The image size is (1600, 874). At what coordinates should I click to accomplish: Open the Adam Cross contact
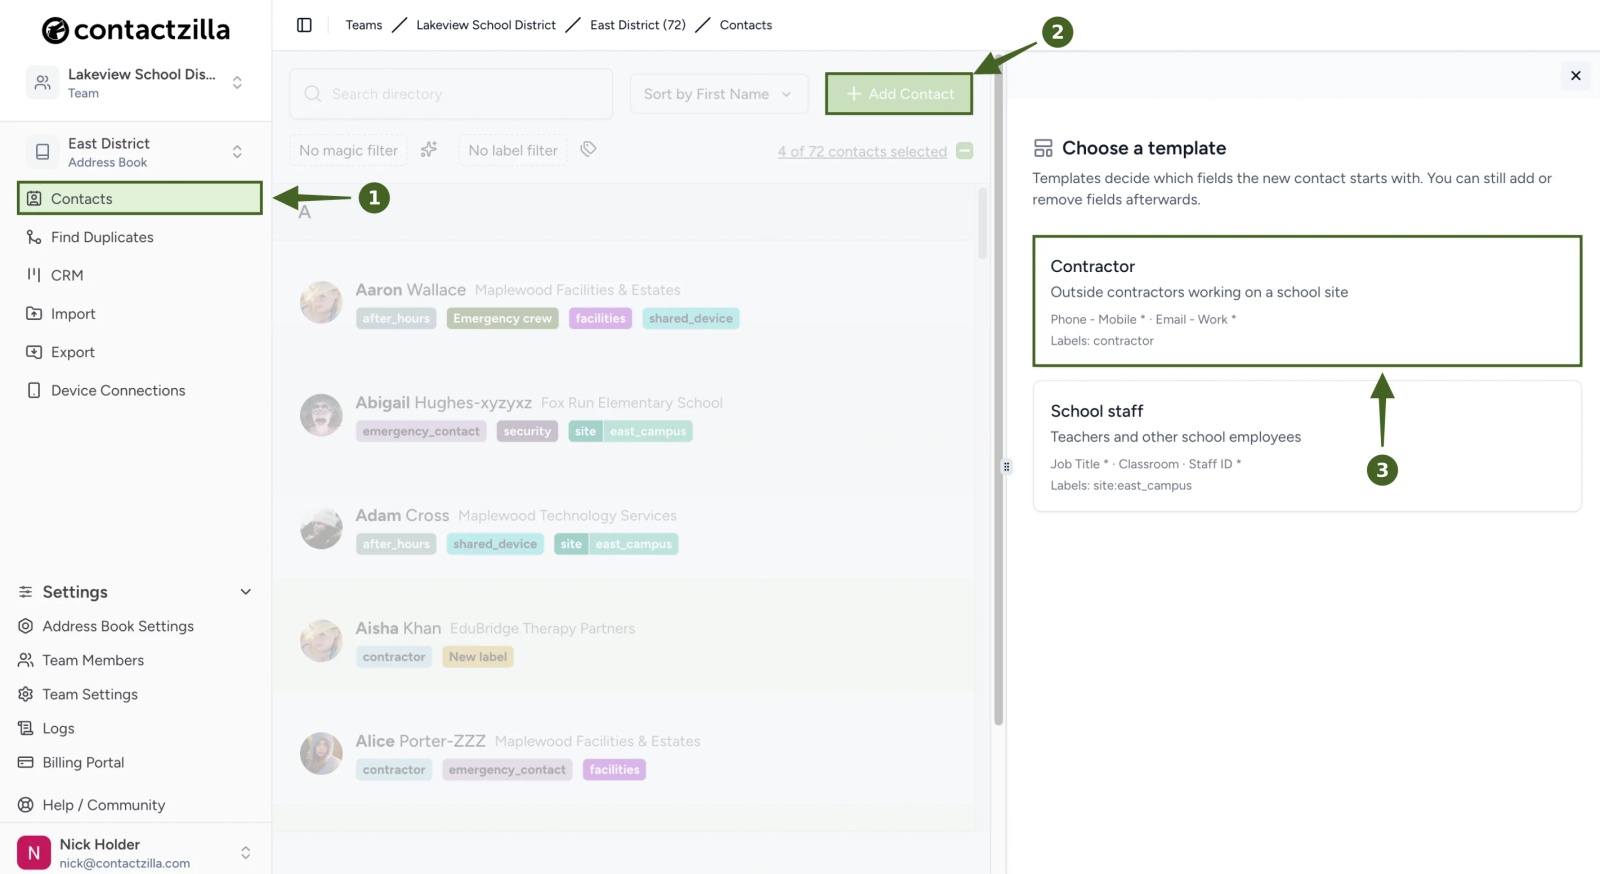(x=402, y=515)
